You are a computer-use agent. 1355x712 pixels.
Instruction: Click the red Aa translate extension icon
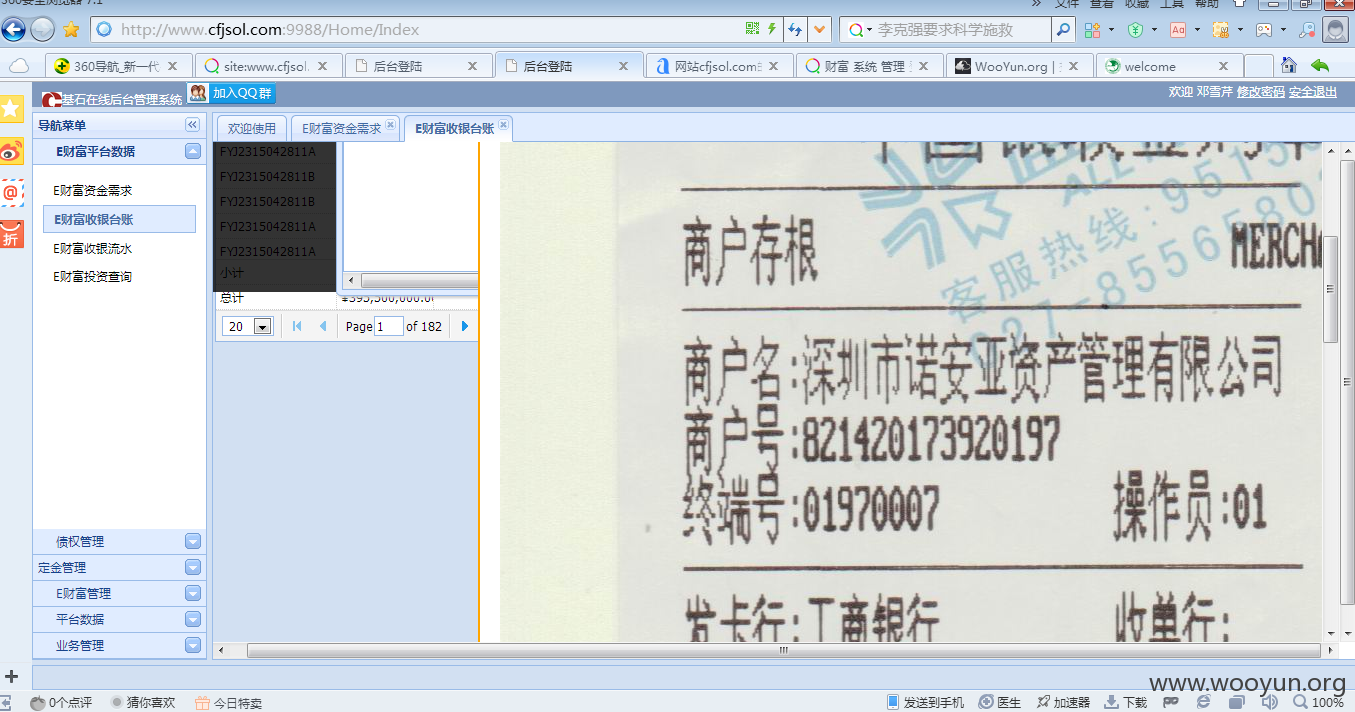(x=1178, y=30)
